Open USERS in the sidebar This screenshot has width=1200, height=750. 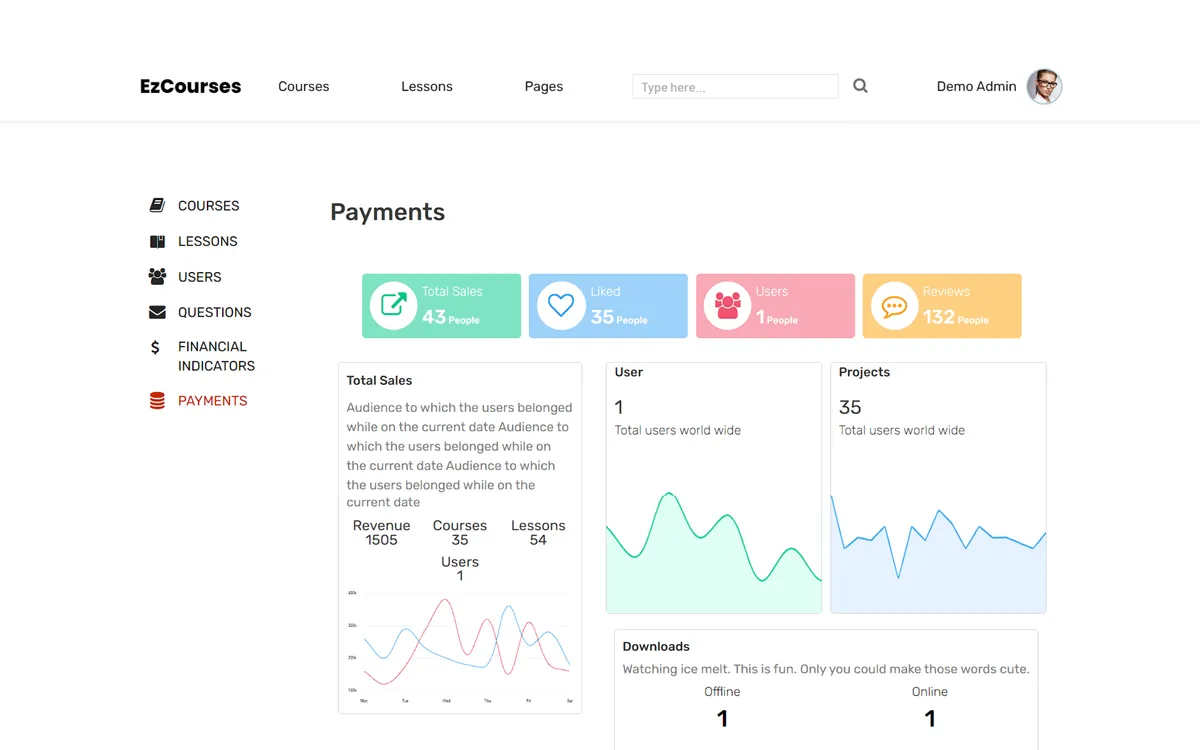point(200,277)
